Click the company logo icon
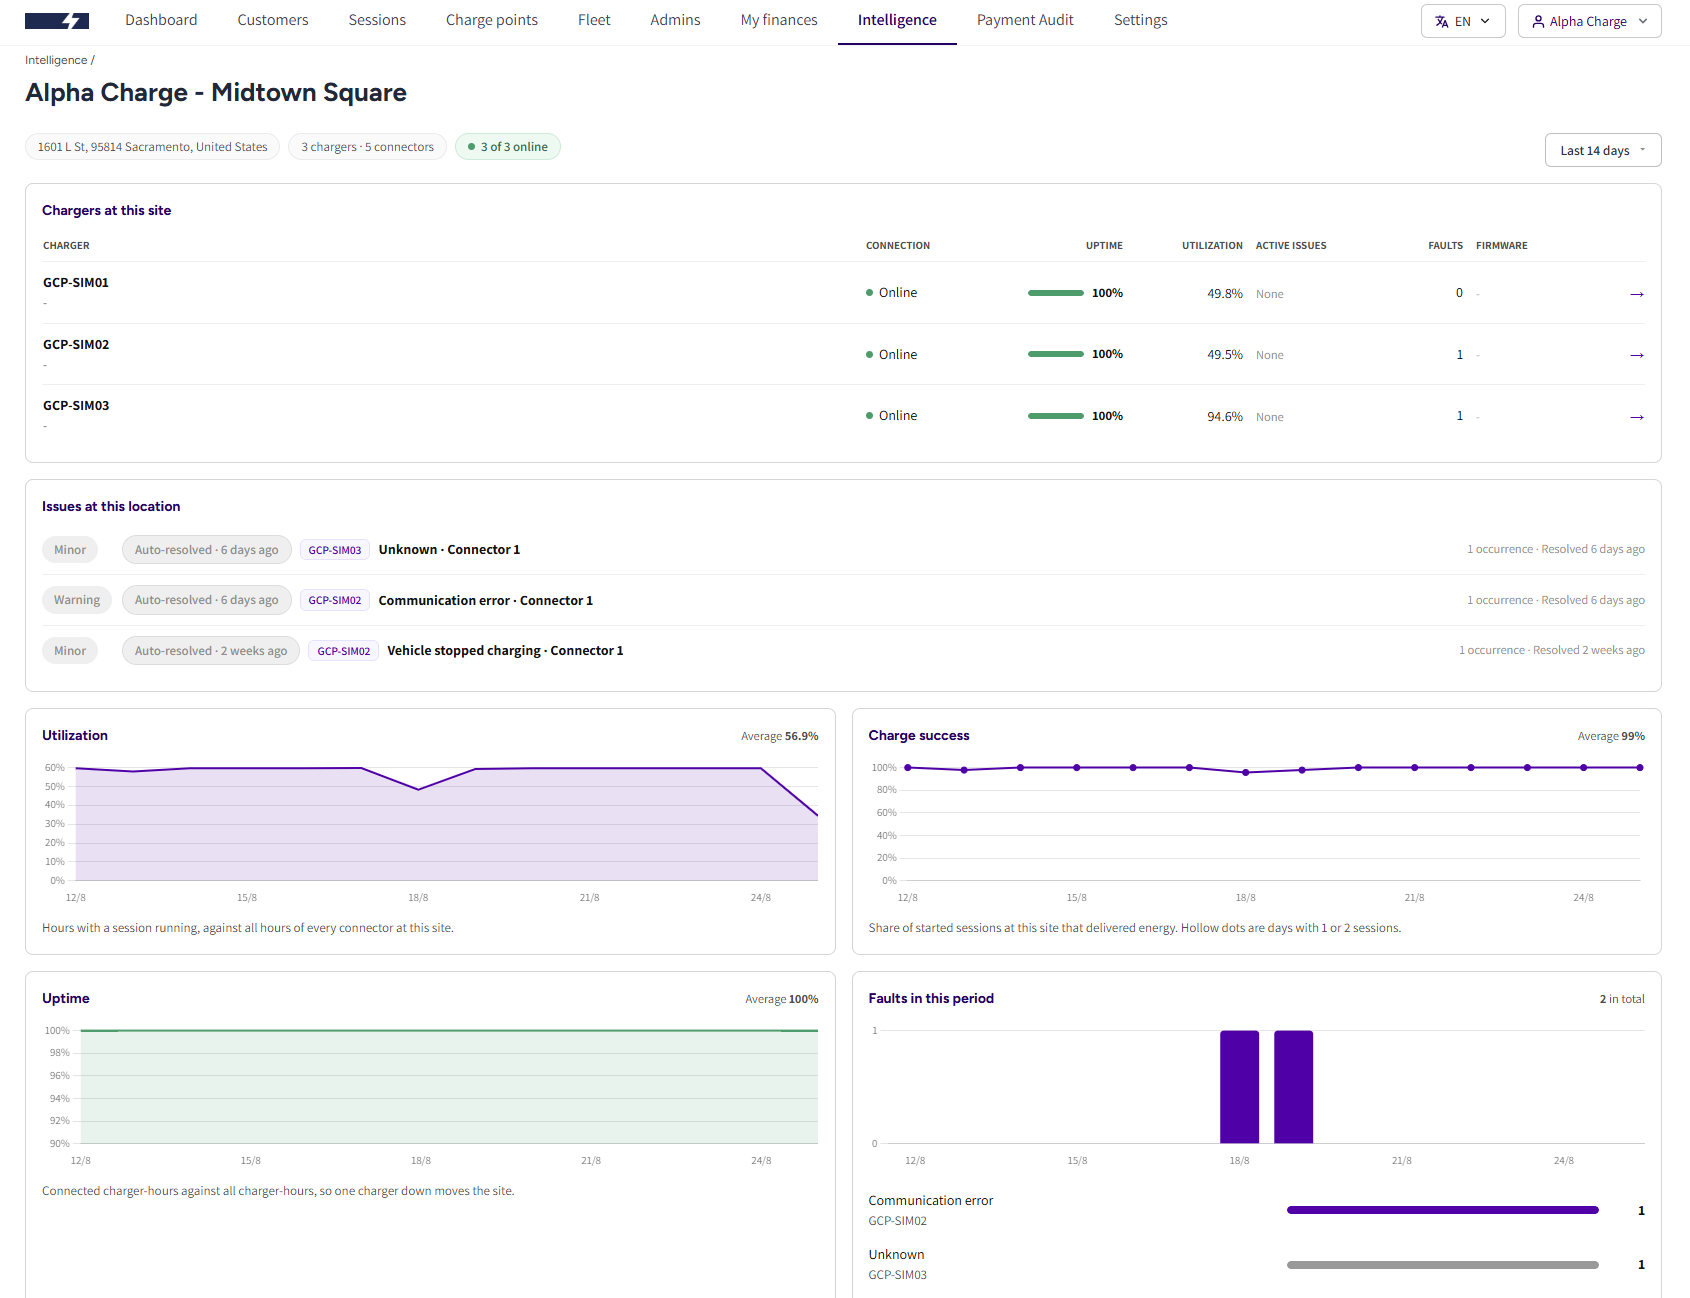 tap(57, 21)
